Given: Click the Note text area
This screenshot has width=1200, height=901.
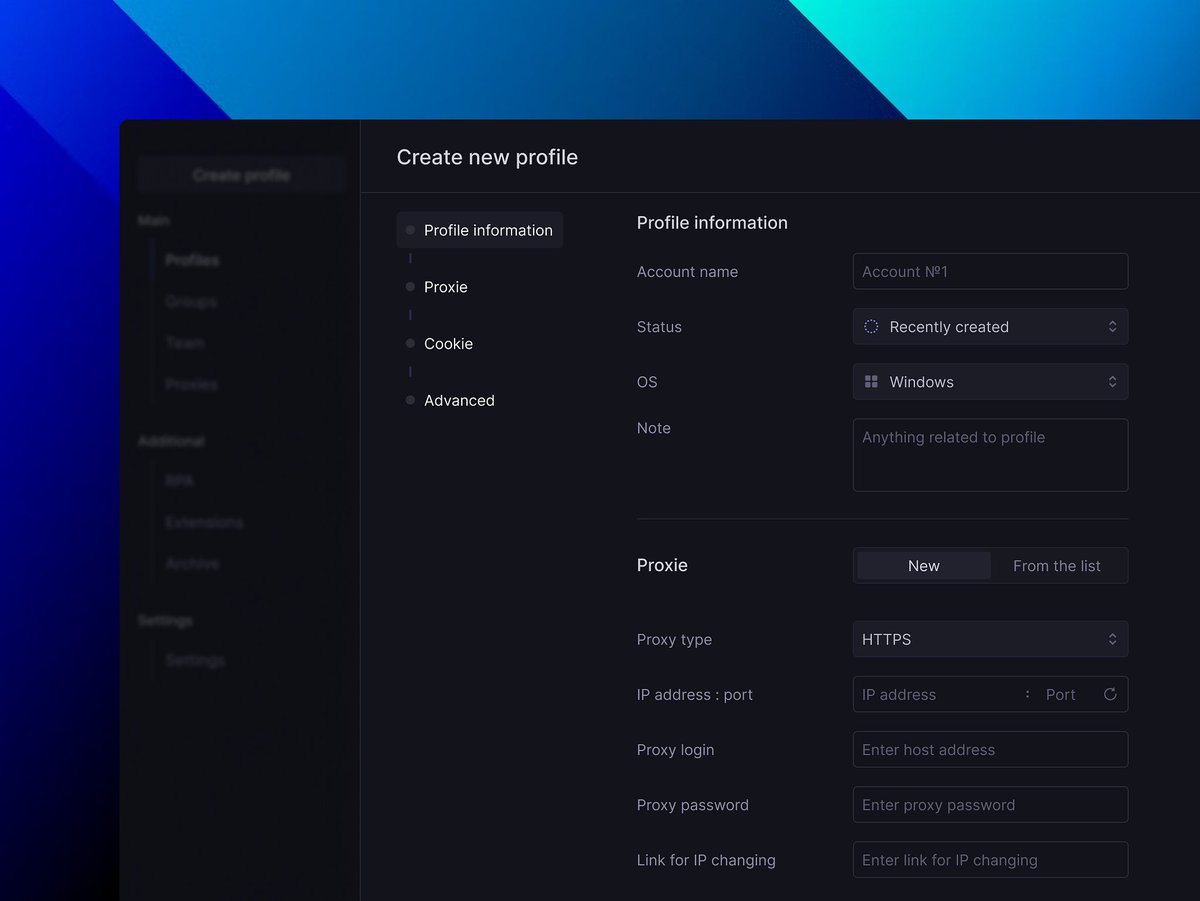Looking at the screenshot, I should (x=990, y=455).
